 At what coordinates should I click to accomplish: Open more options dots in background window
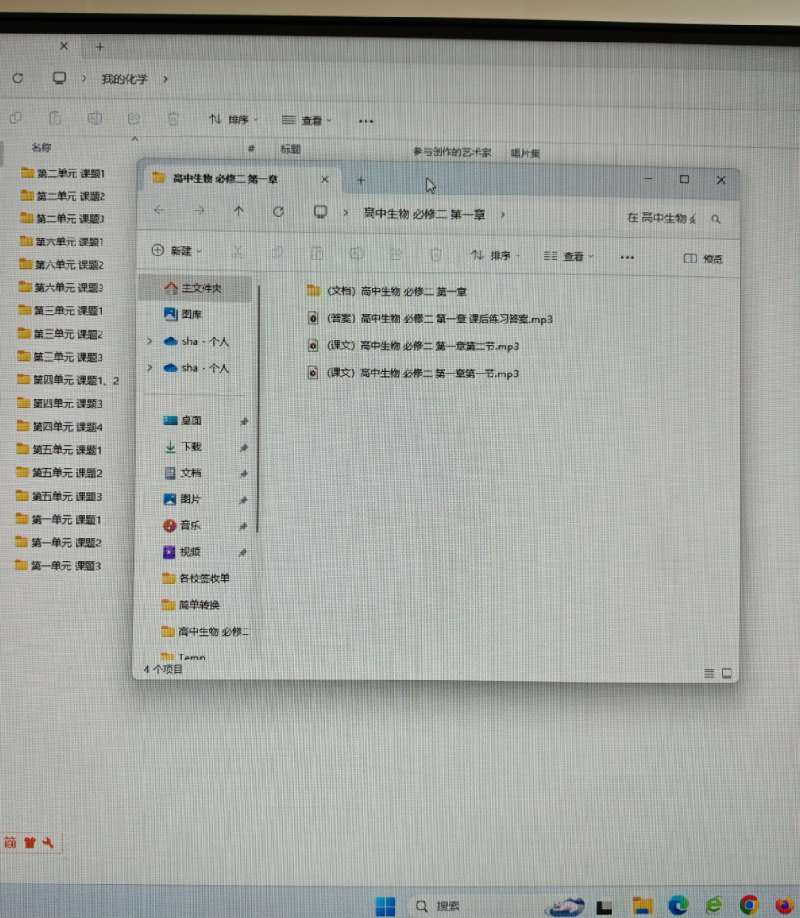[x=366, y=121]
